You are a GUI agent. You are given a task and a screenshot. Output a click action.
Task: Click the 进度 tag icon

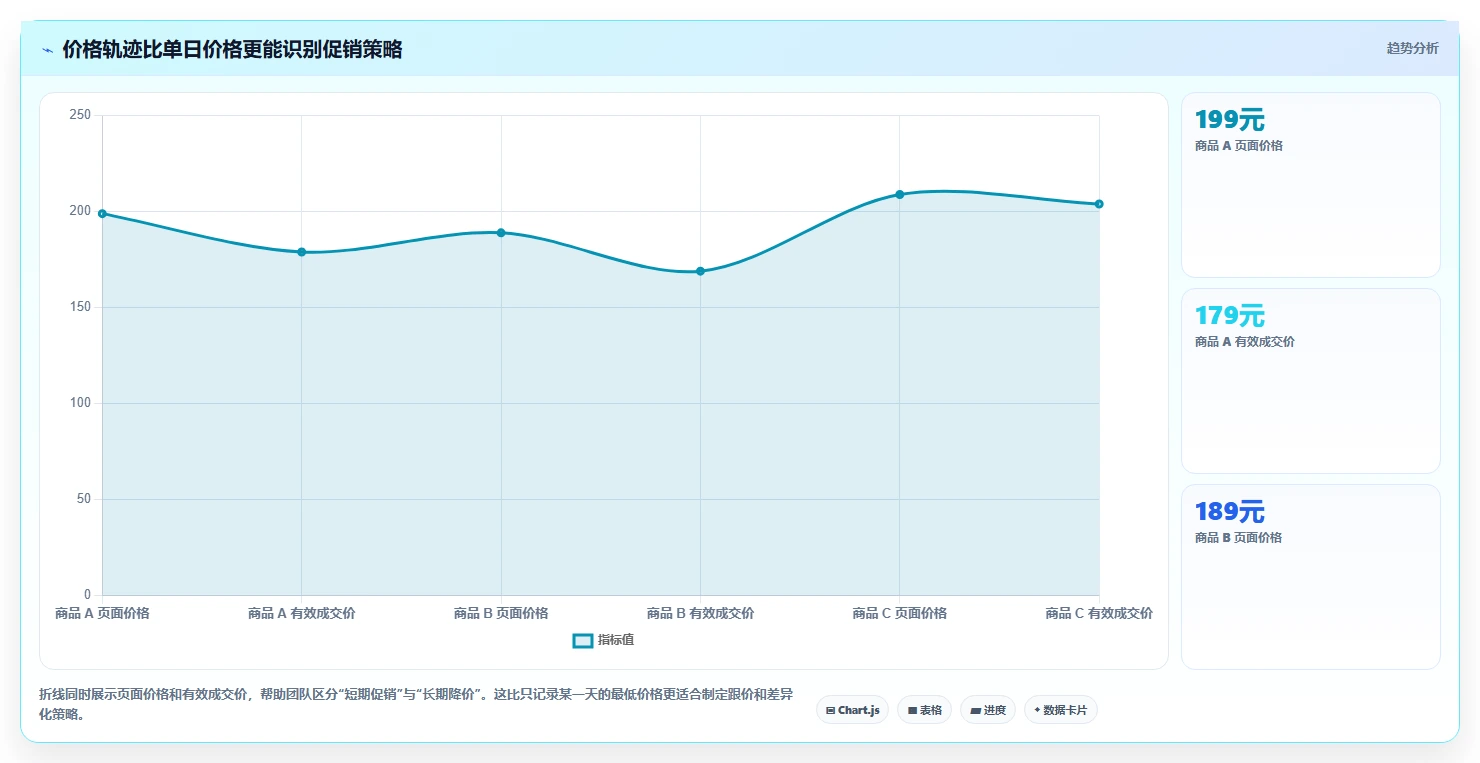coord(975,710)
